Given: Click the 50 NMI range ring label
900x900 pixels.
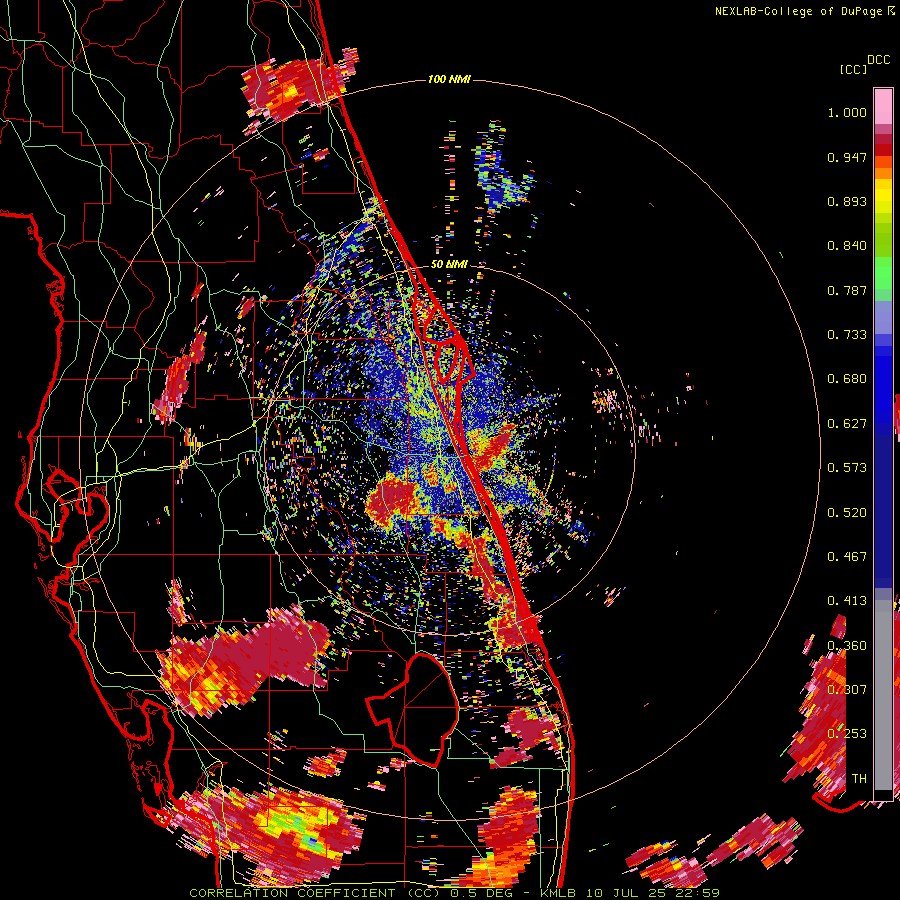Looking at the screenshot, I should (449, 264).
